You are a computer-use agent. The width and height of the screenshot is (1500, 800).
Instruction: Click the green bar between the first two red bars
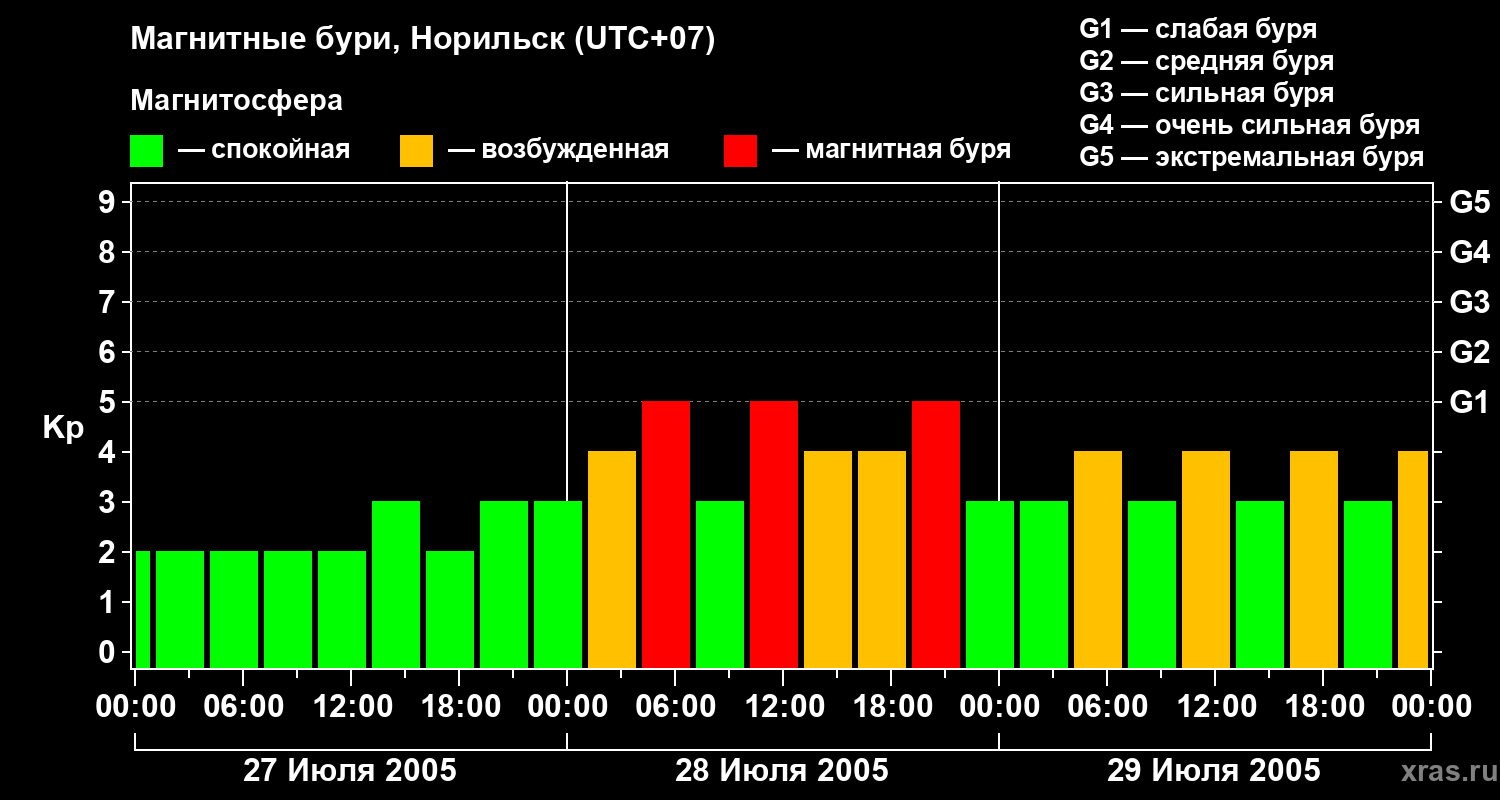[x=720, y=584]
